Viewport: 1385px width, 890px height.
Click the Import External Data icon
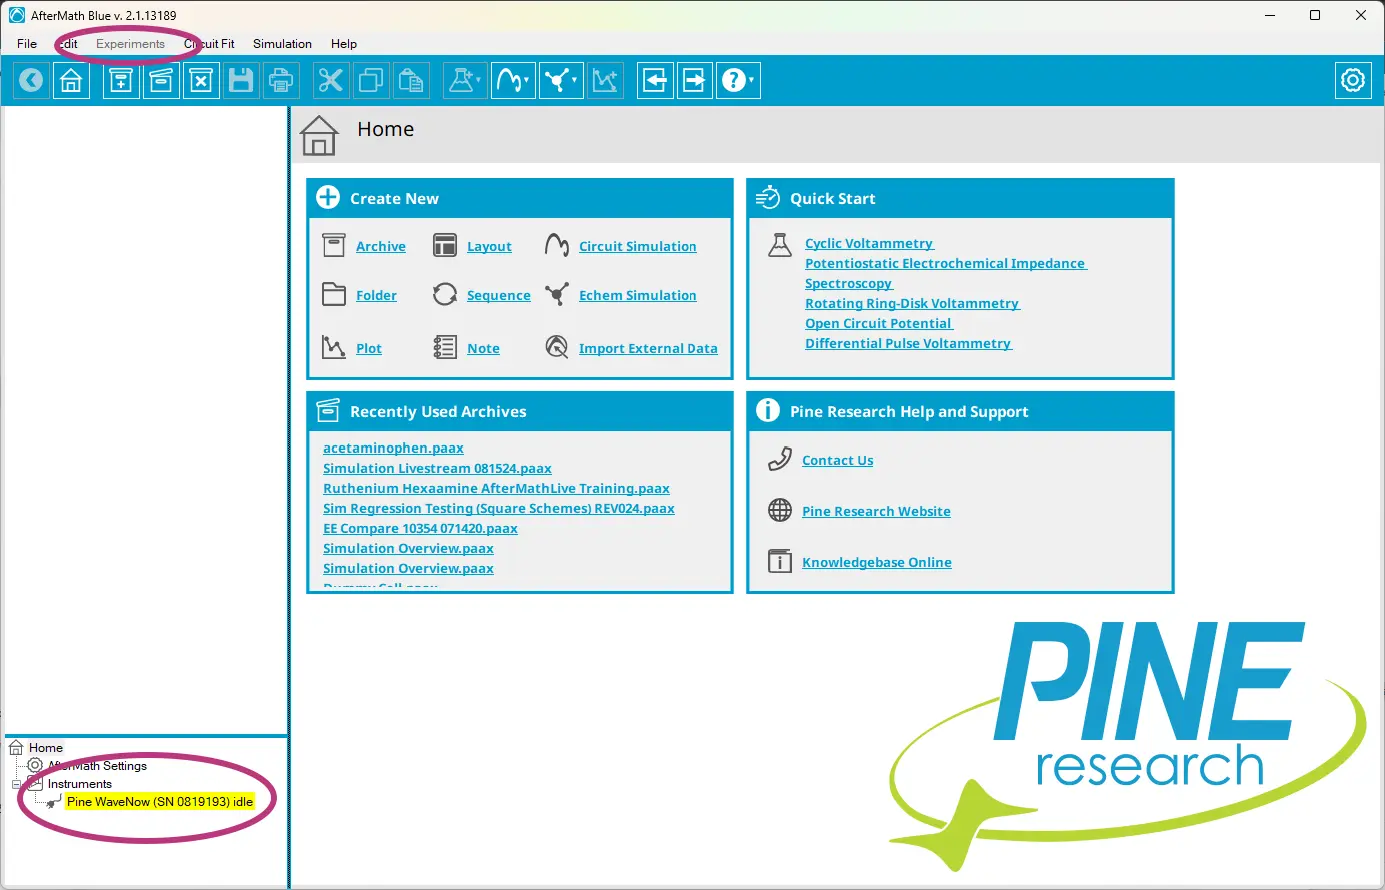point(557,347)
